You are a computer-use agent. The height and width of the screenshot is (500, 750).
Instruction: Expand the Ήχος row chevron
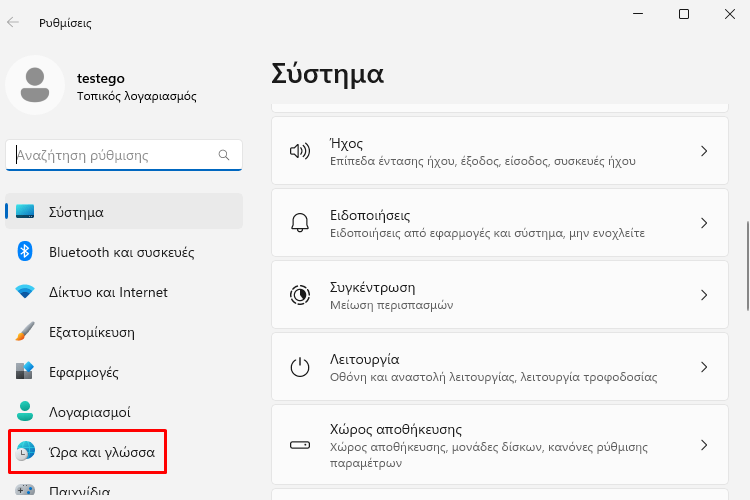click(704, 151)
